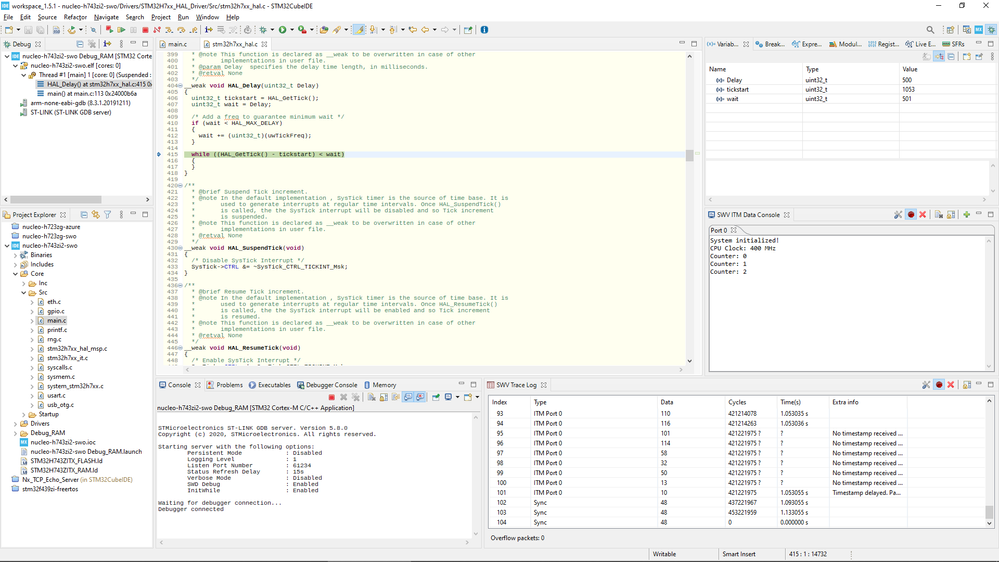This screenshot has height=562, width=999.
Task: Toggle the SWV Trace Log record button
Action: (939, 385)
